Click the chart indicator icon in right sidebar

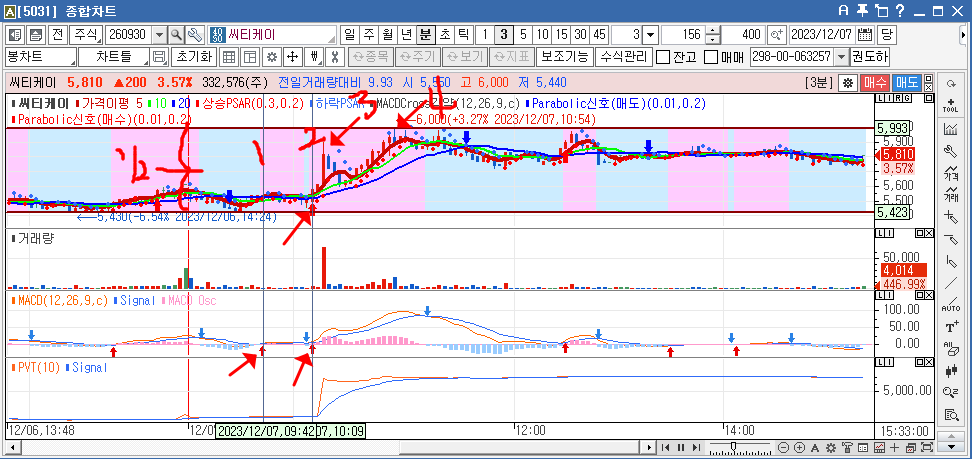click(950, 129)
